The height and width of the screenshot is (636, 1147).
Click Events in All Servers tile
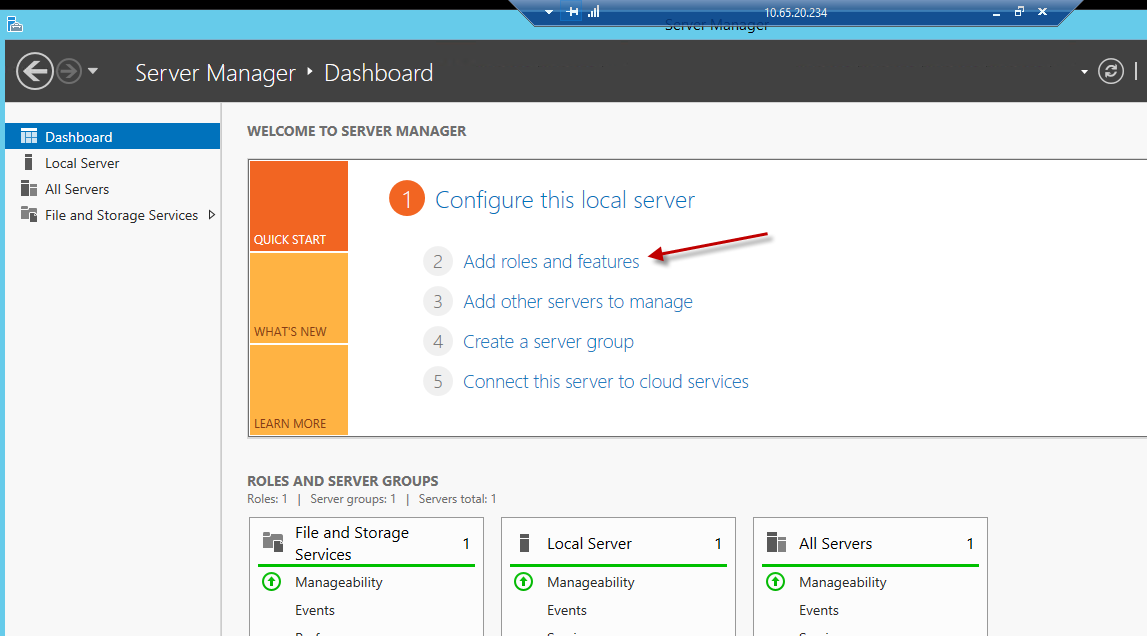819,610
